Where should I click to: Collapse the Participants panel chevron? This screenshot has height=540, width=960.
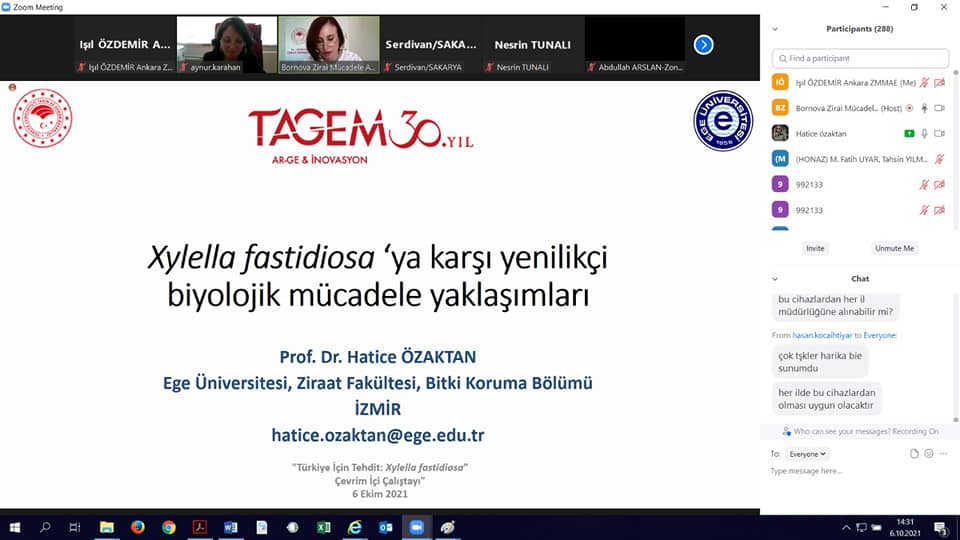click(x=775, y=29)
